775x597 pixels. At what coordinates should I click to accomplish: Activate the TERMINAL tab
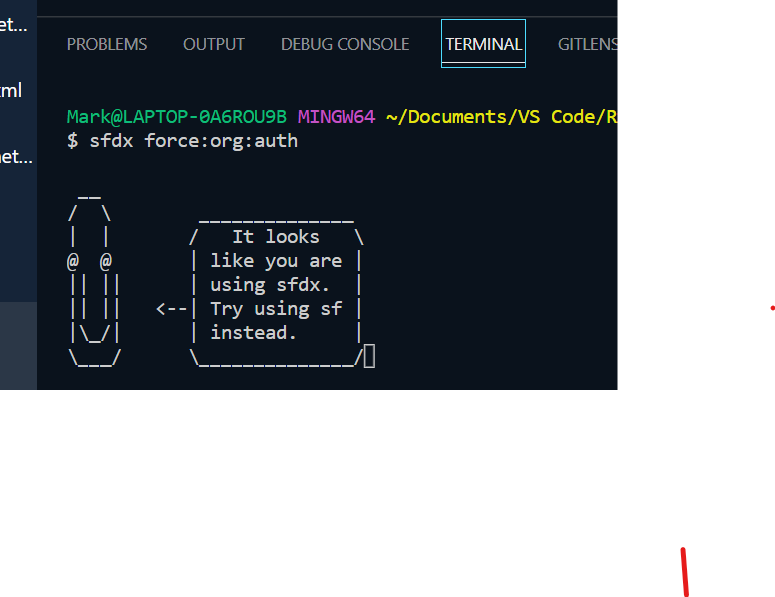(x=483, y=44)
